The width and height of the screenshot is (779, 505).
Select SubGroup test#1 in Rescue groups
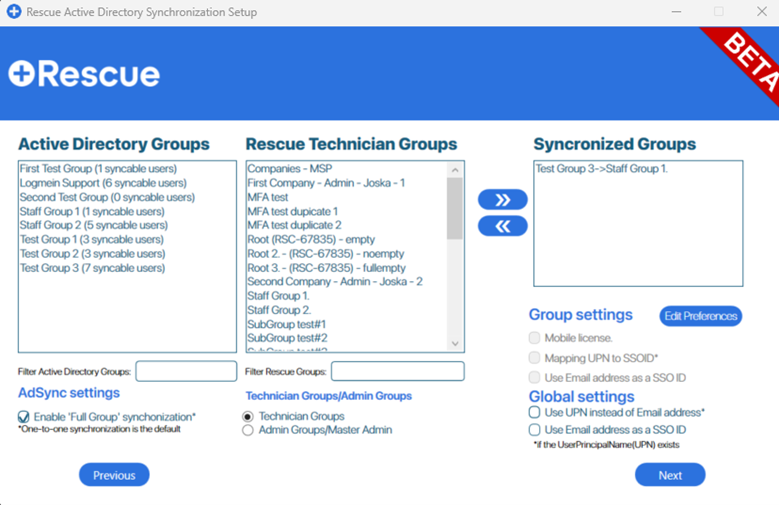tap(287, 324)
